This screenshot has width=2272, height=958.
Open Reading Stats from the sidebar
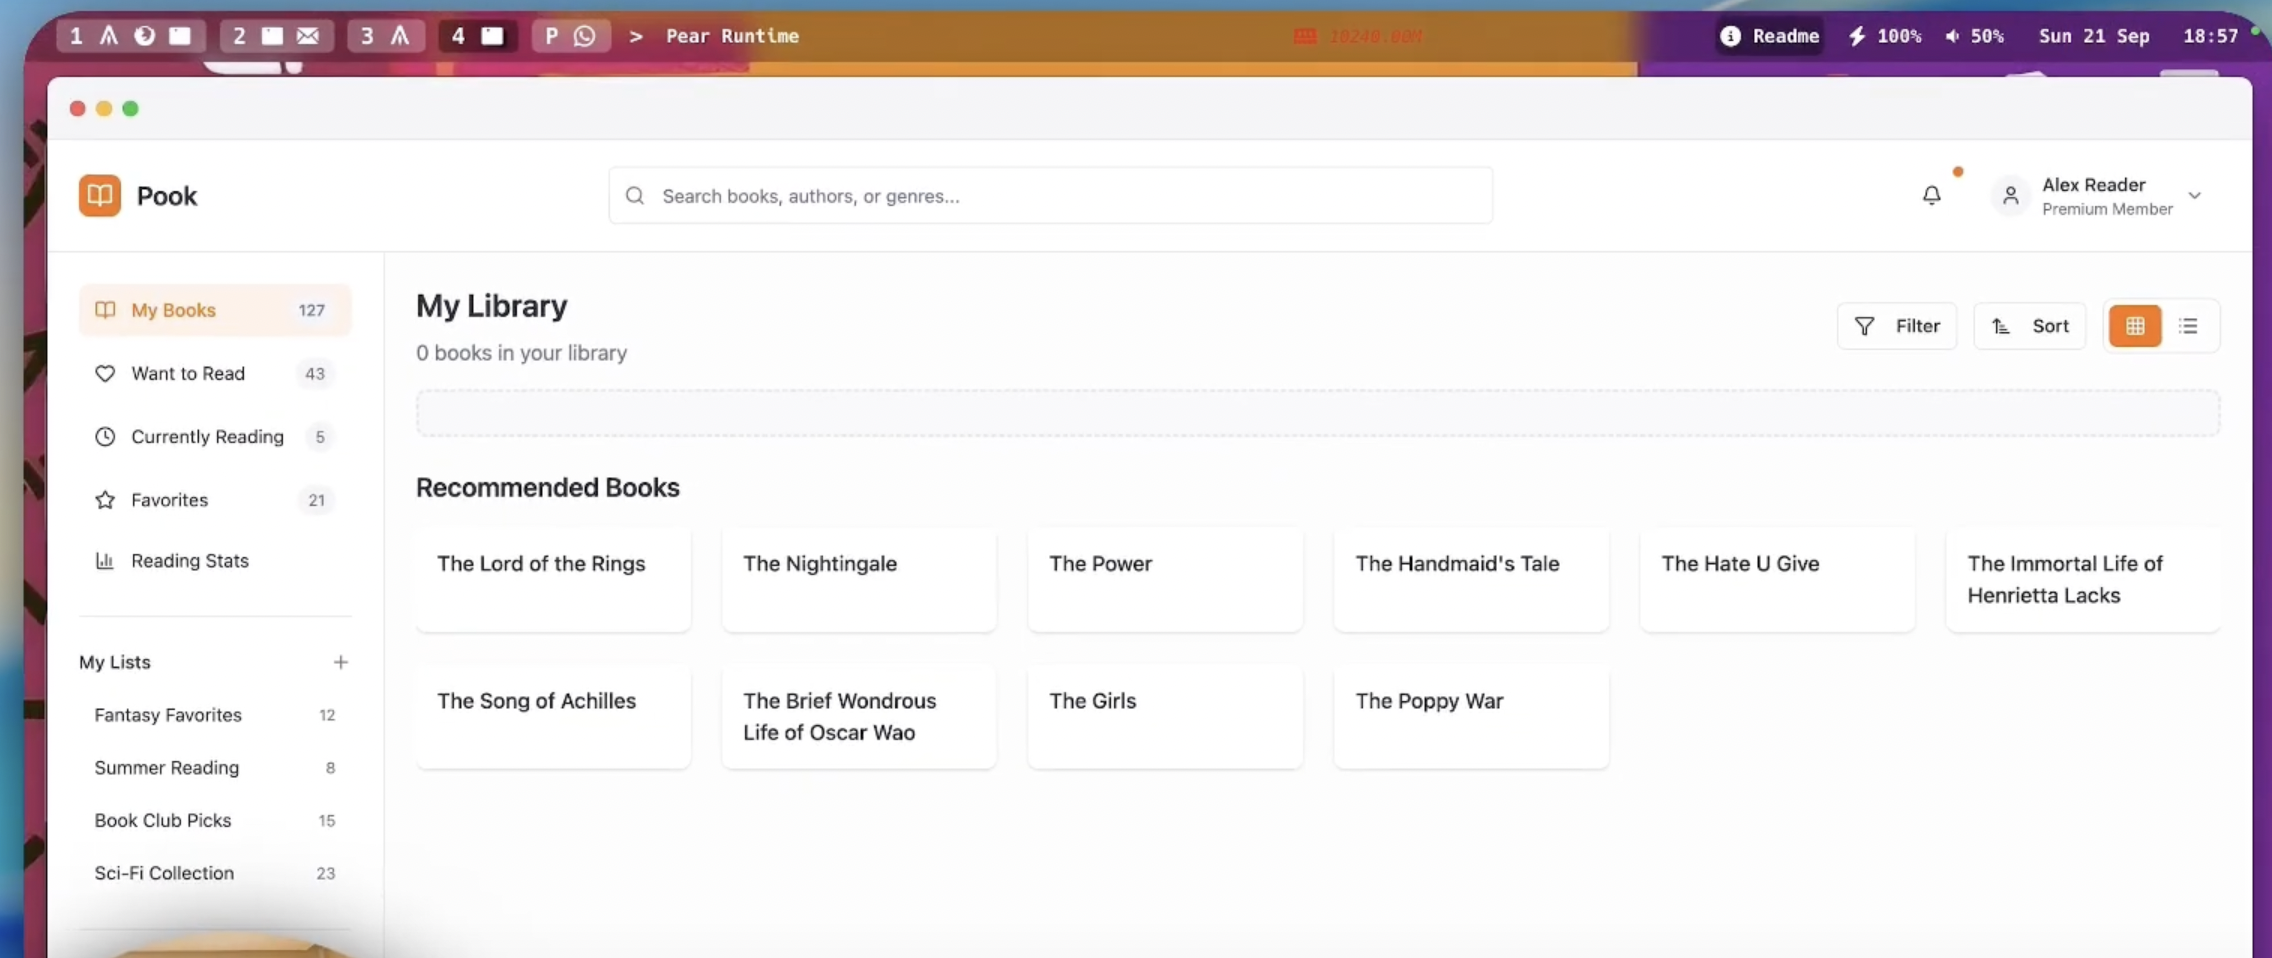pos(189,561)
